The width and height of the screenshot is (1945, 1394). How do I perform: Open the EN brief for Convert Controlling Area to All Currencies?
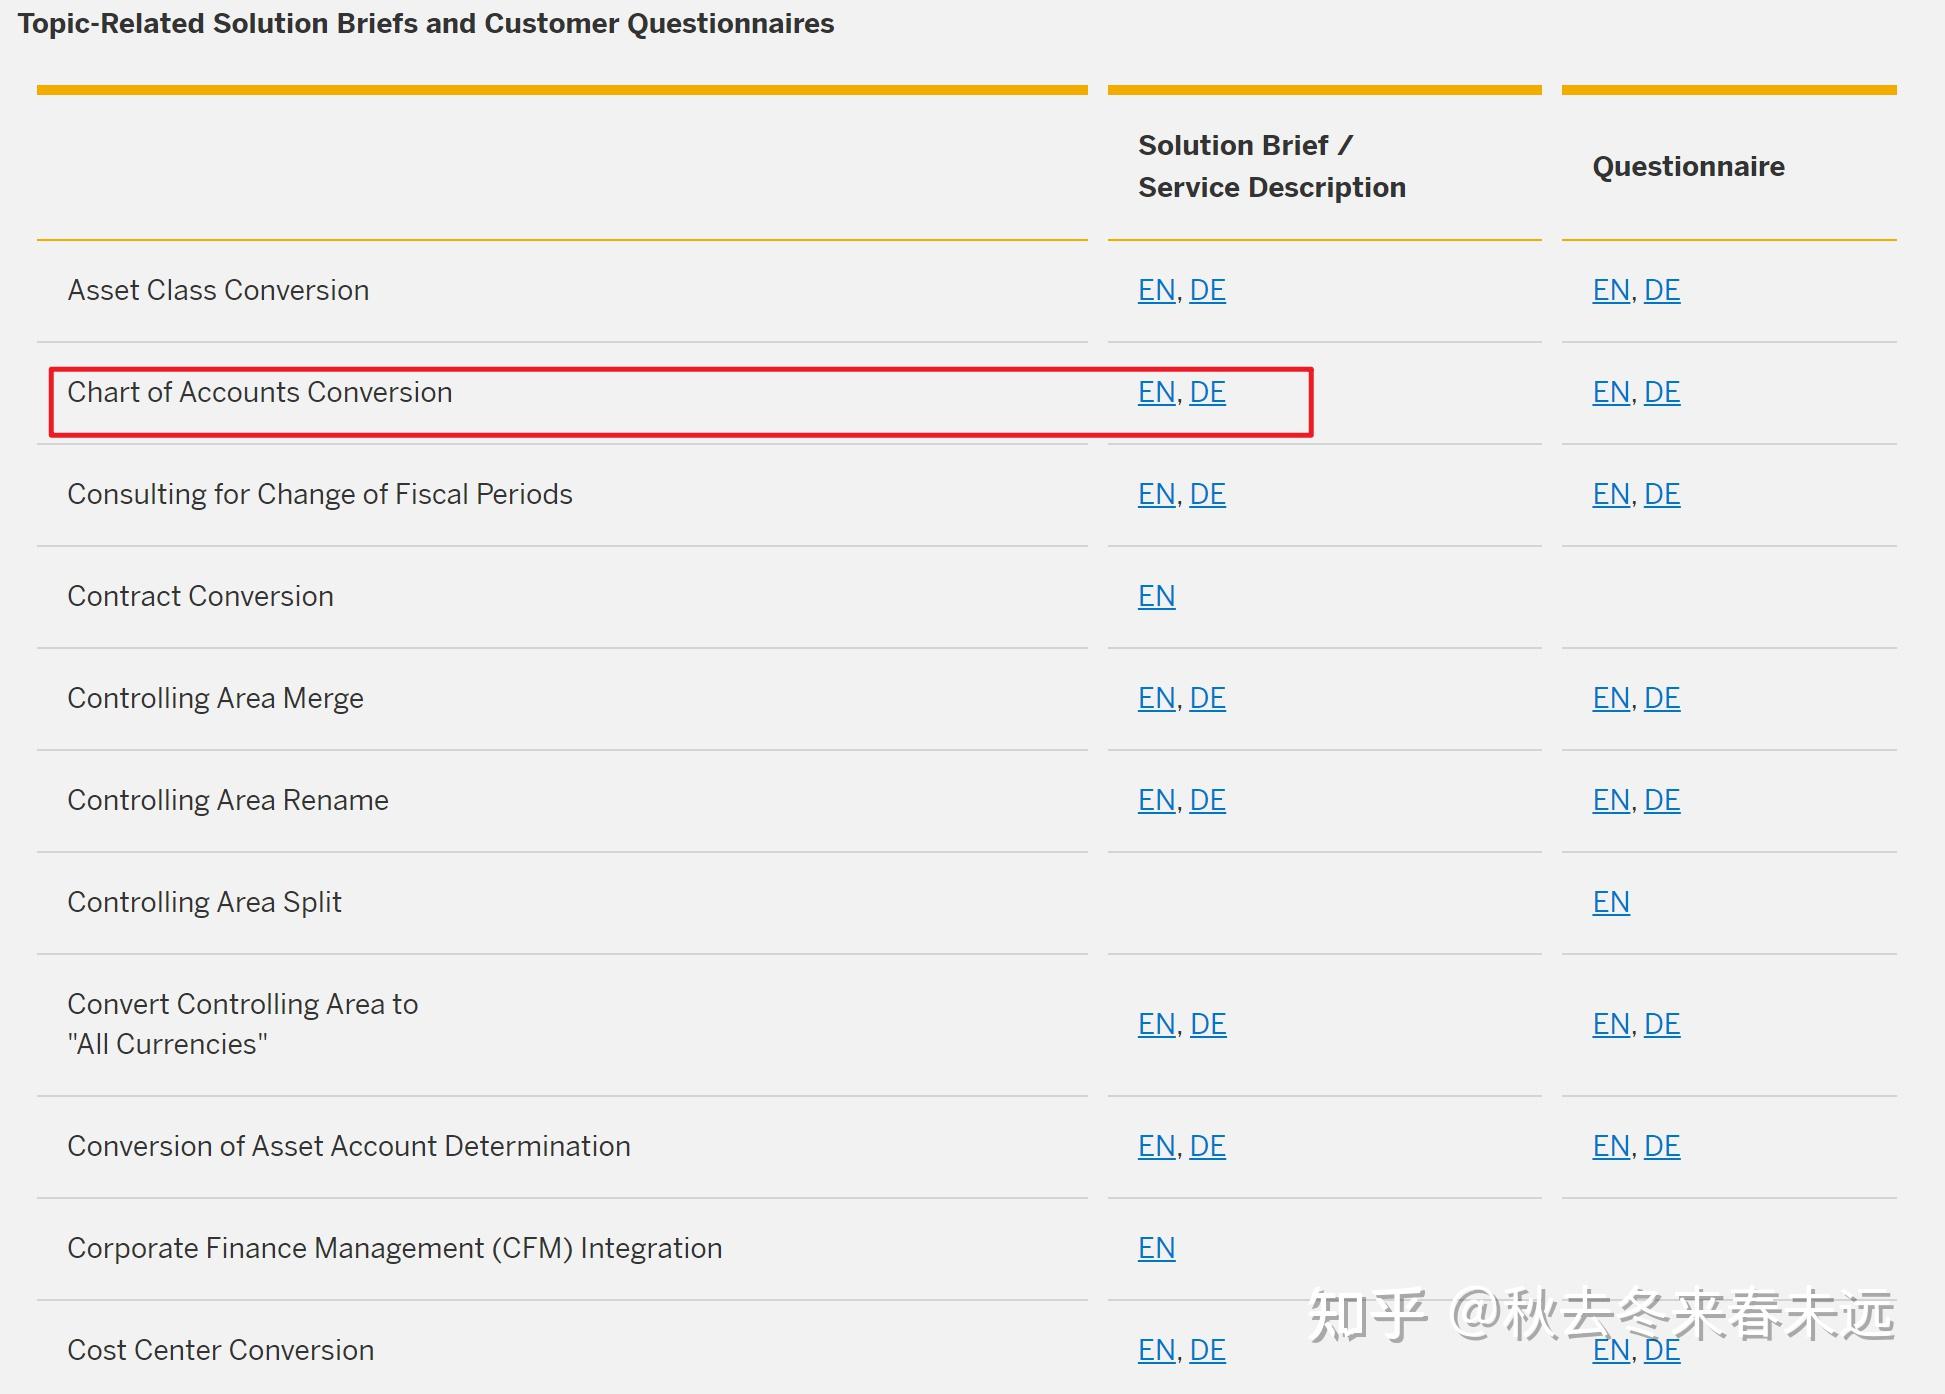[x=1155, y=1023]
